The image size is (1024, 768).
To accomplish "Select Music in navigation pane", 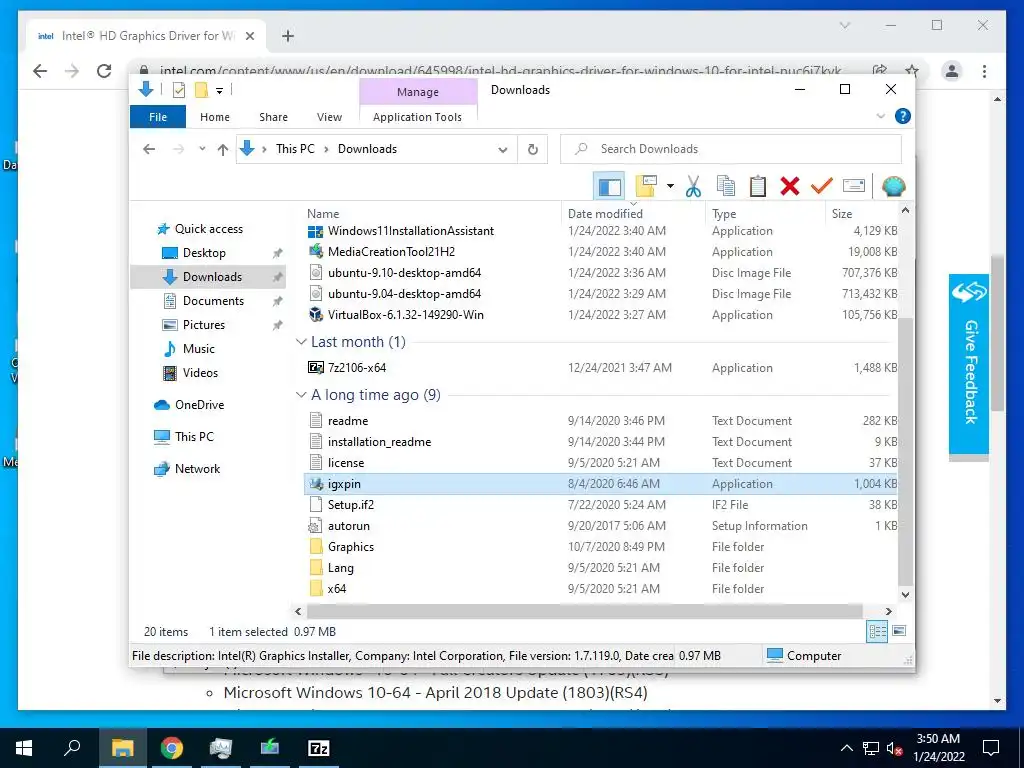I will coord(199,349).
